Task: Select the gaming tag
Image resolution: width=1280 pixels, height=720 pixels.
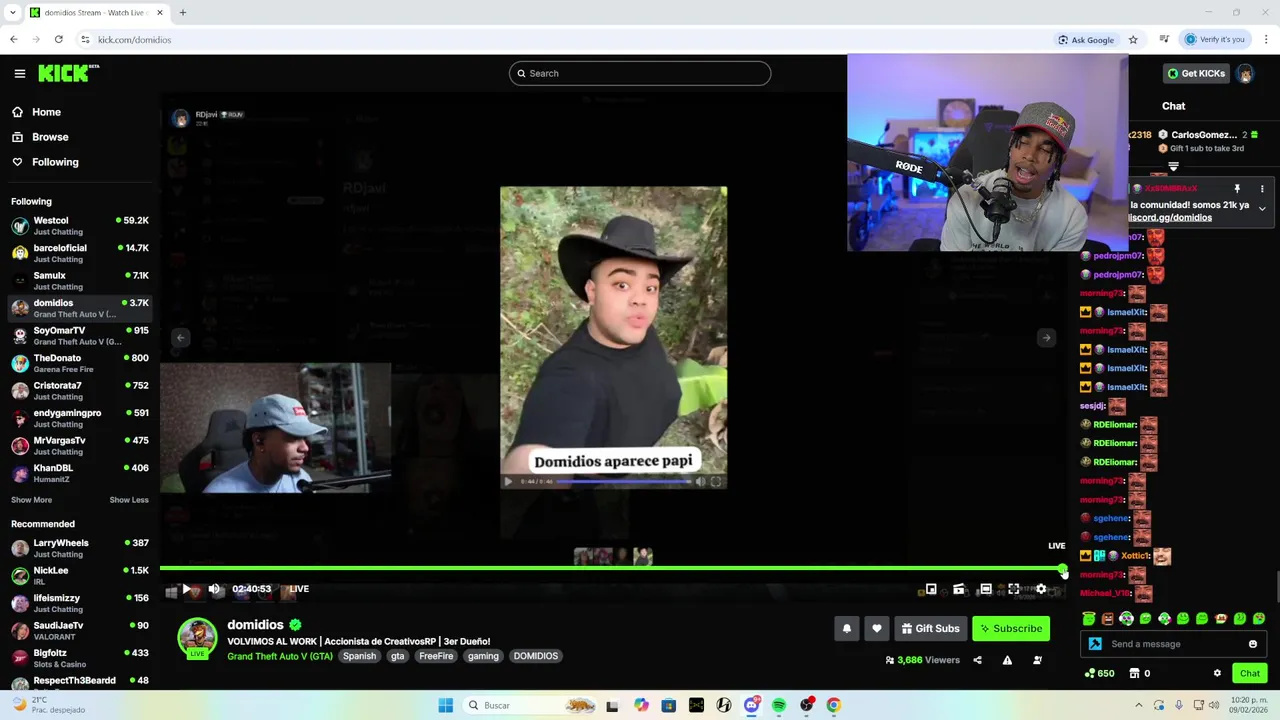Action: [x=483, y=656]
